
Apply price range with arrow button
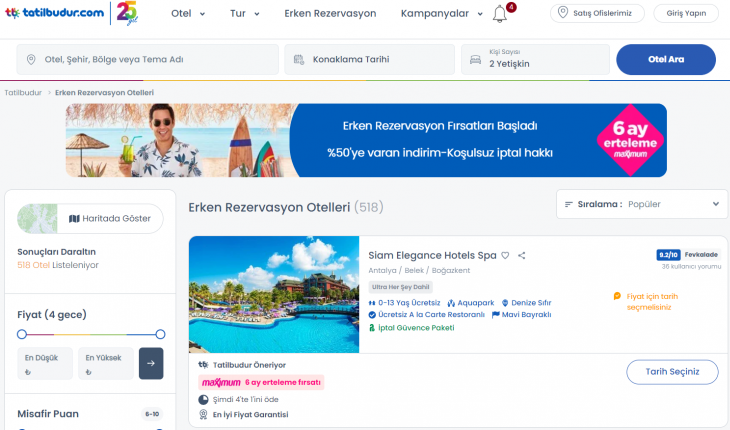coord(151,363)
